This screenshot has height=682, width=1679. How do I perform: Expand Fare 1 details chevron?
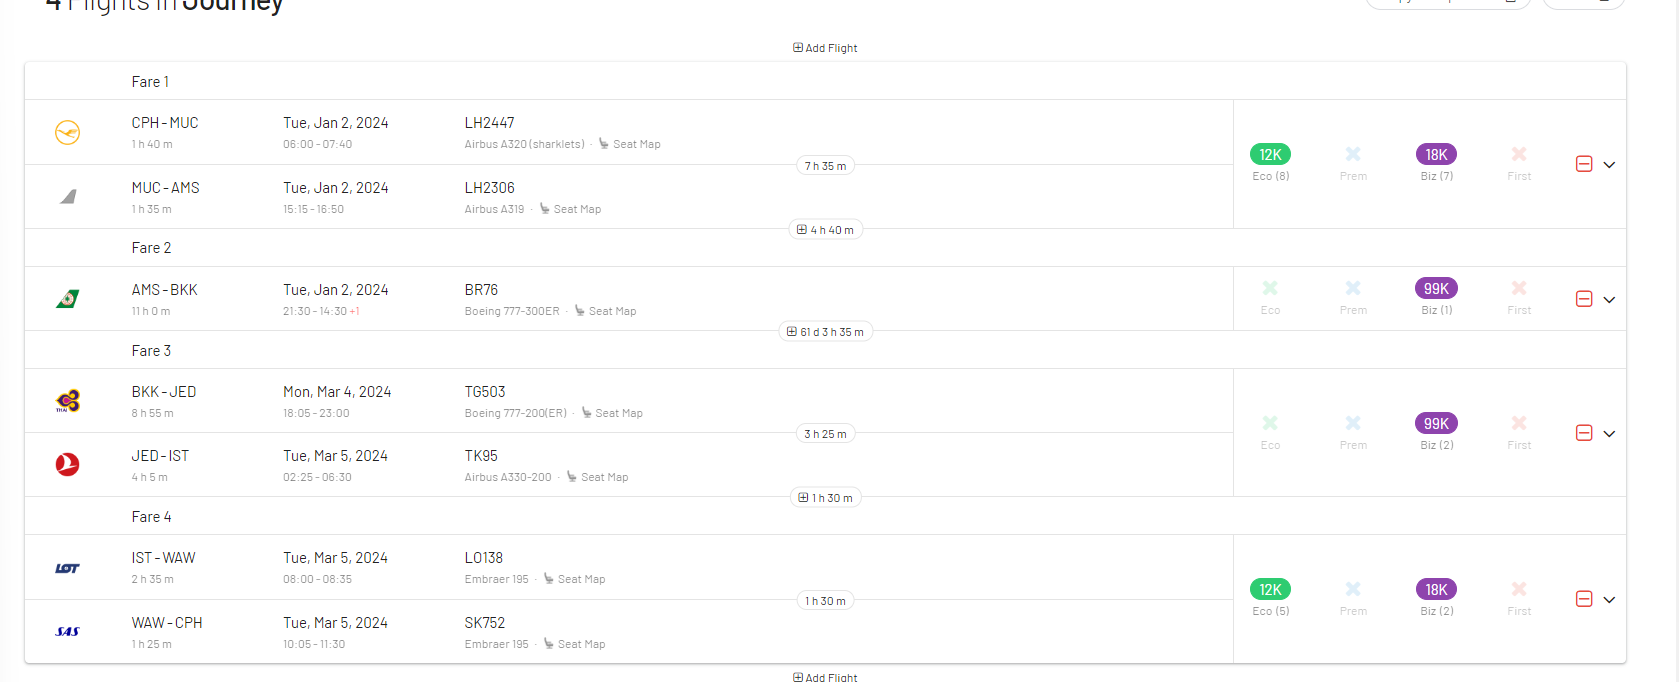1609,165
